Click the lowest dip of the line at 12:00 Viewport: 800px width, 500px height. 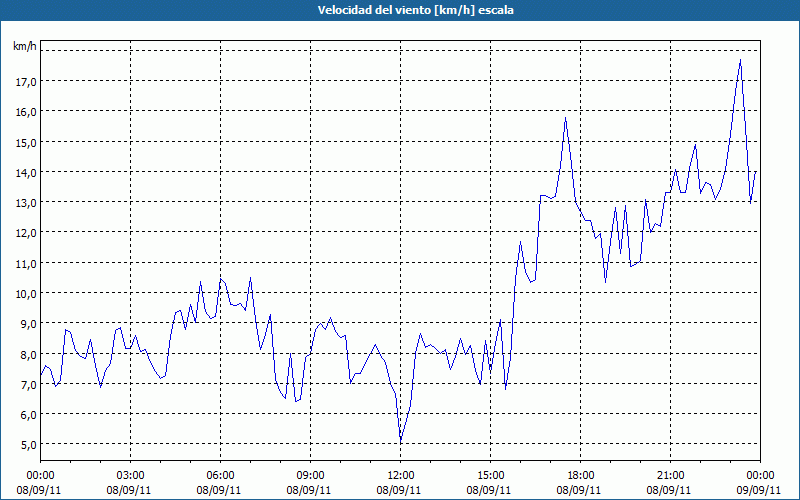pyautogui.click(x=401, y=442)
